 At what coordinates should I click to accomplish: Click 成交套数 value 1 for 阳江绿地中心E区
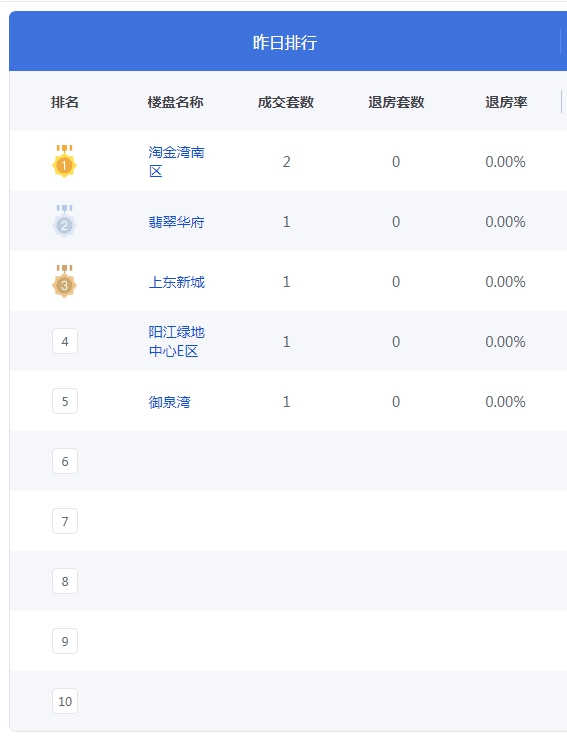(286, 342)
